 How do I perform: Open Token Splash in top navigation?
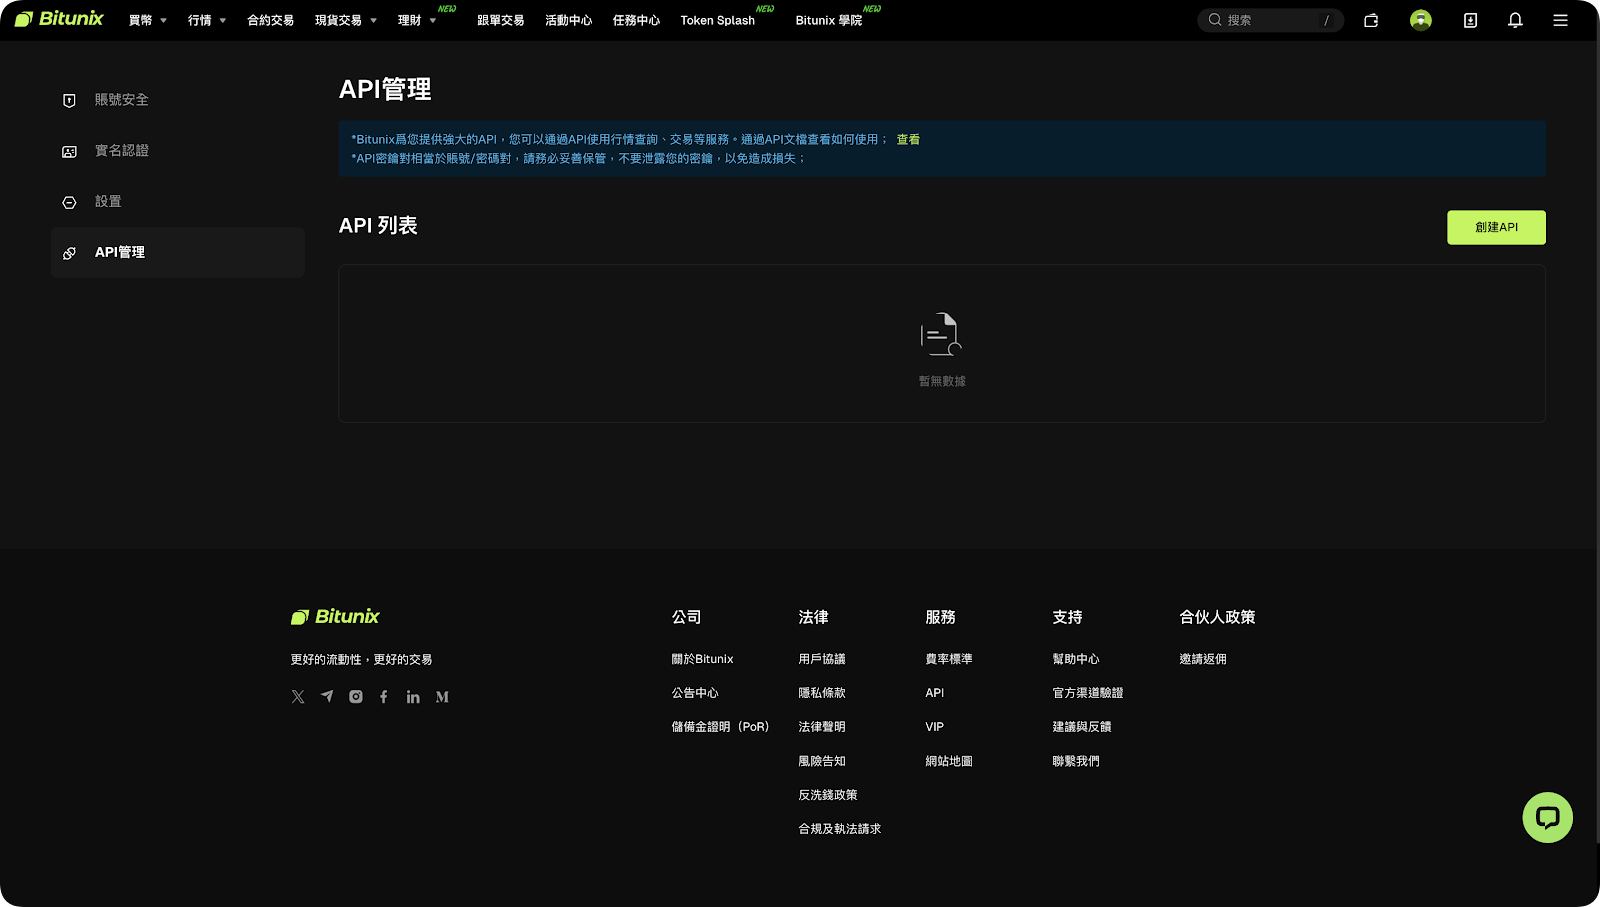pos(717,20)
